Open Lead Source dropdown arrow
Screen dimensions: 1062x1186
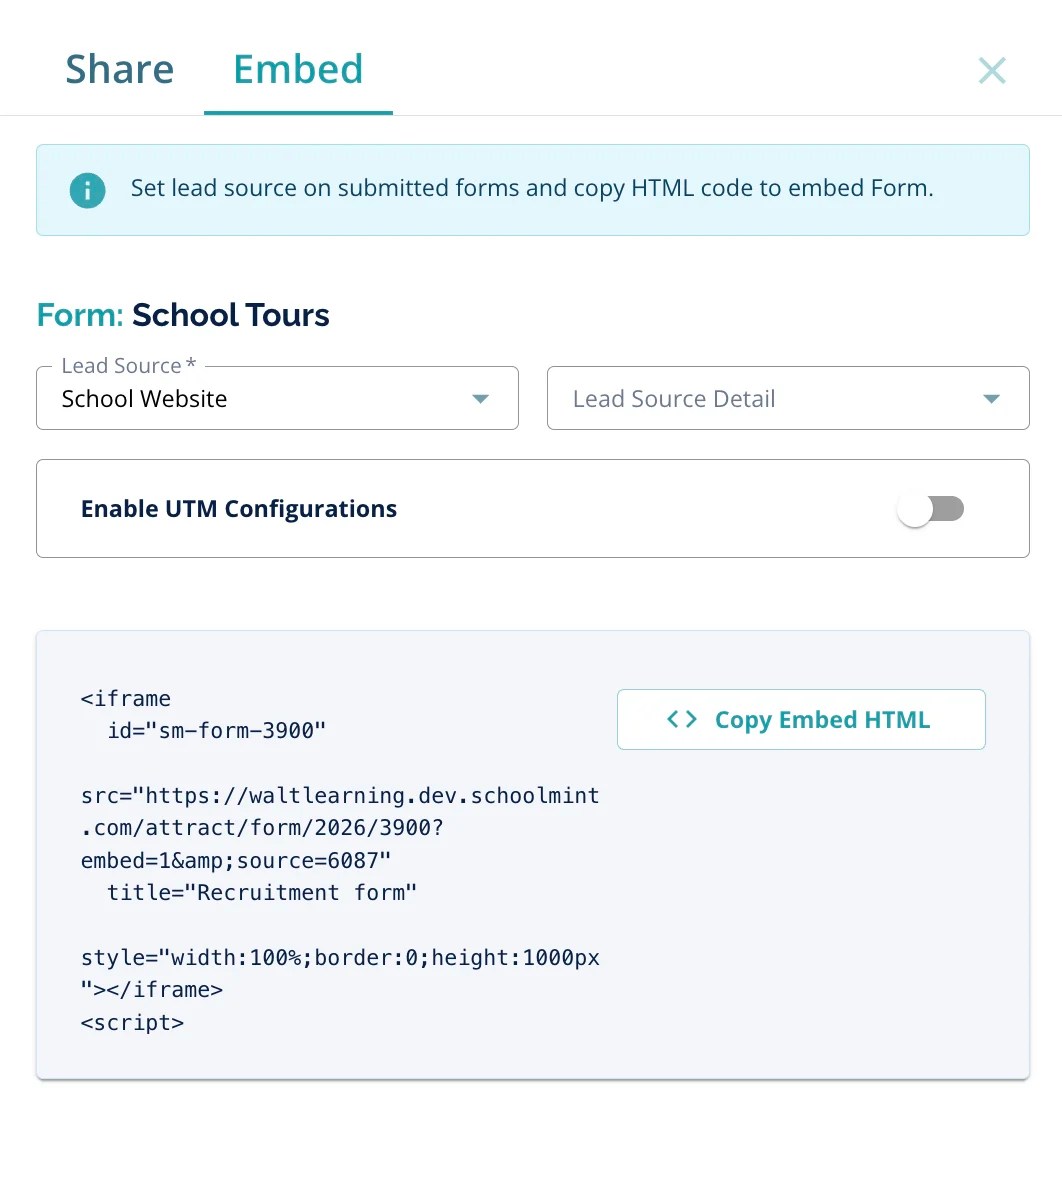480,399
